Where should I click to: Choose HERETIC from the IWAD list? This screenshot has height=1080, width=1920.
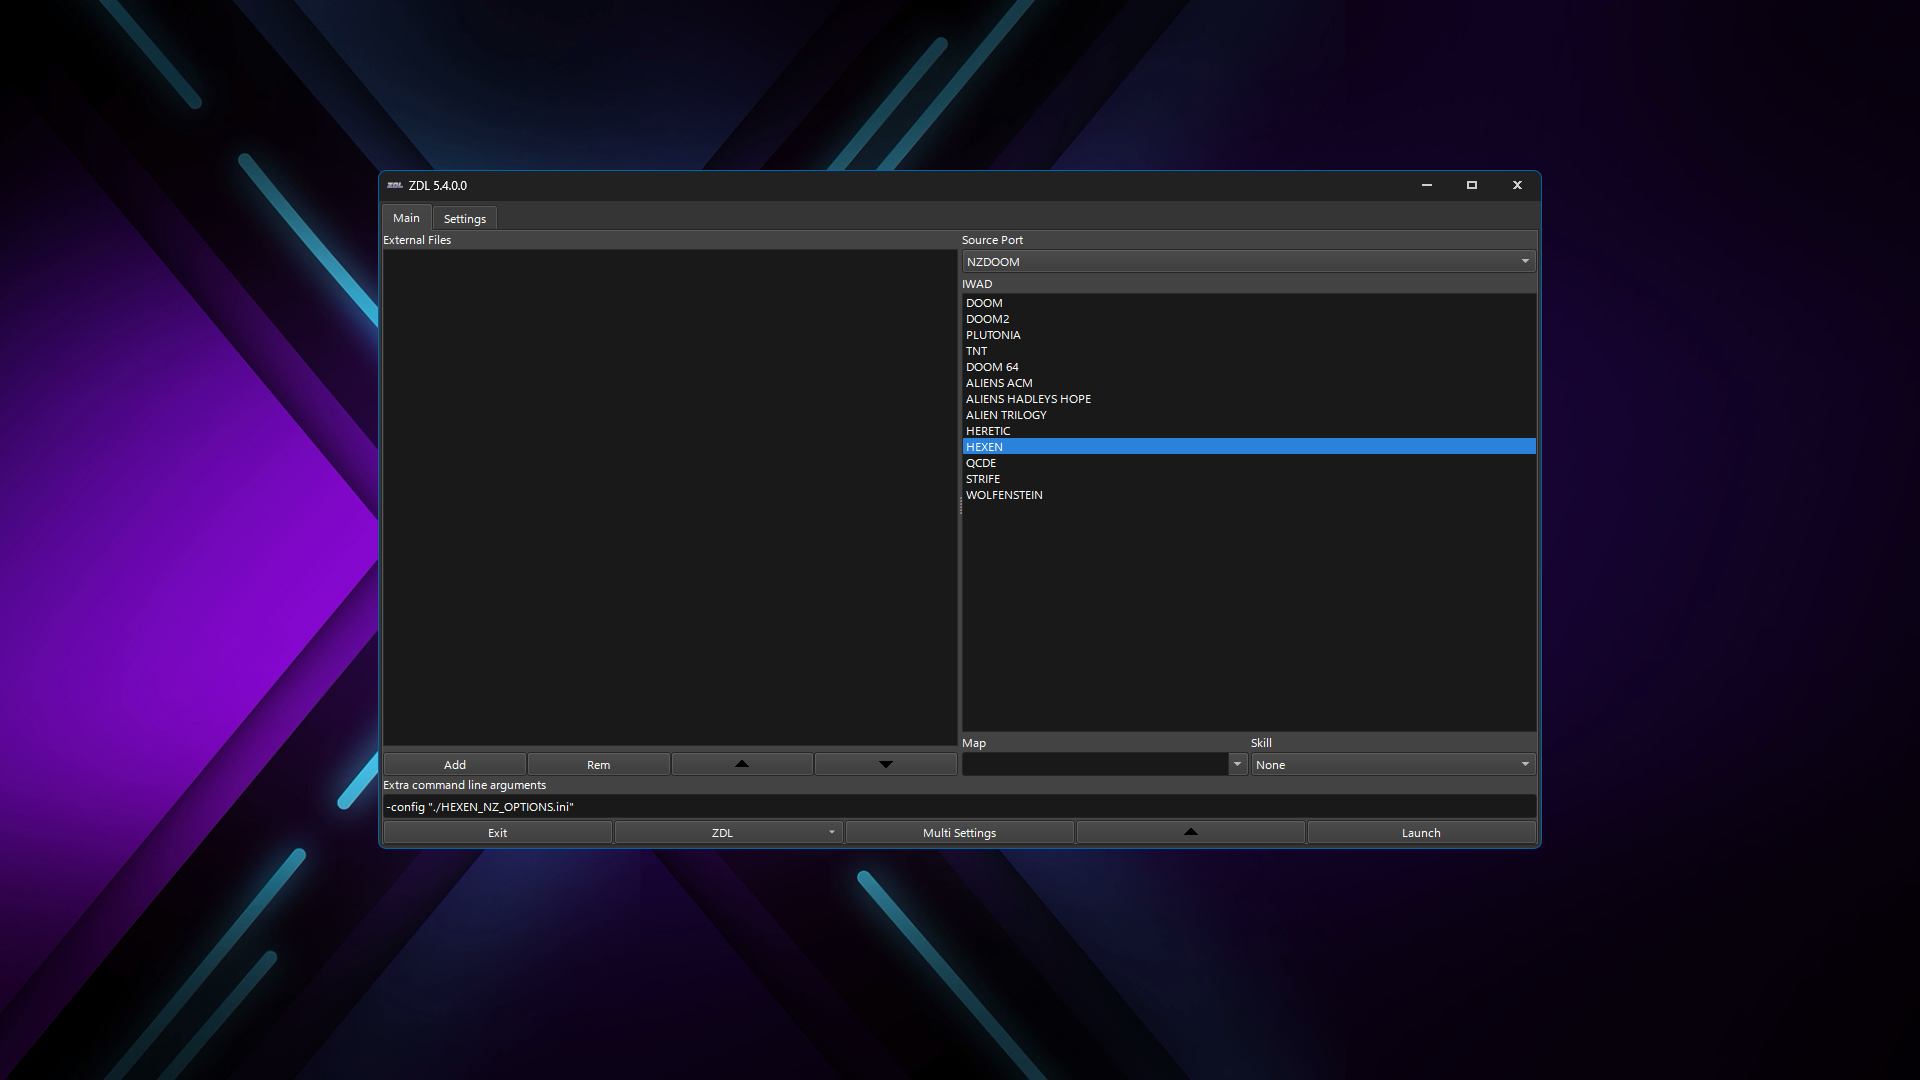click(x=988, y=431)
